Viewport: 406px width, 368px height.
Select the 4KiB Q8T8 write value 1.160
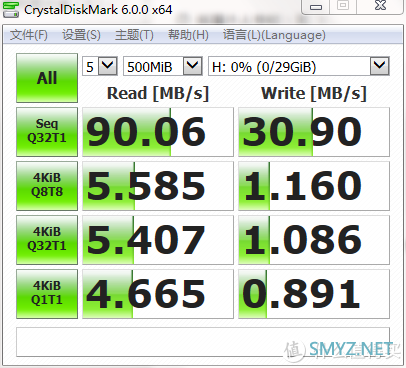(314, 186)
